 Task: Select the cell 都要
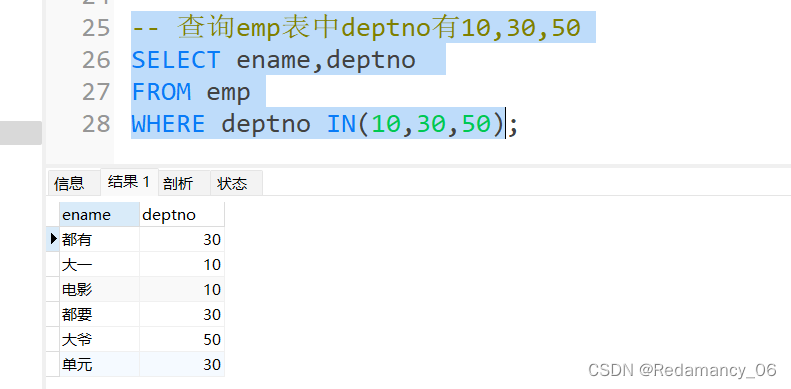pos(99,314)
